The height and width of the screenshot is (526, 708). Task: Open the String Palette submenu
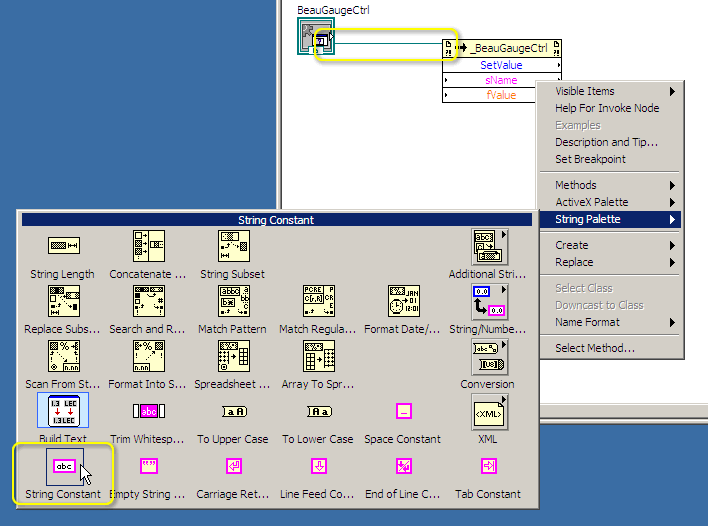point(612,219)
